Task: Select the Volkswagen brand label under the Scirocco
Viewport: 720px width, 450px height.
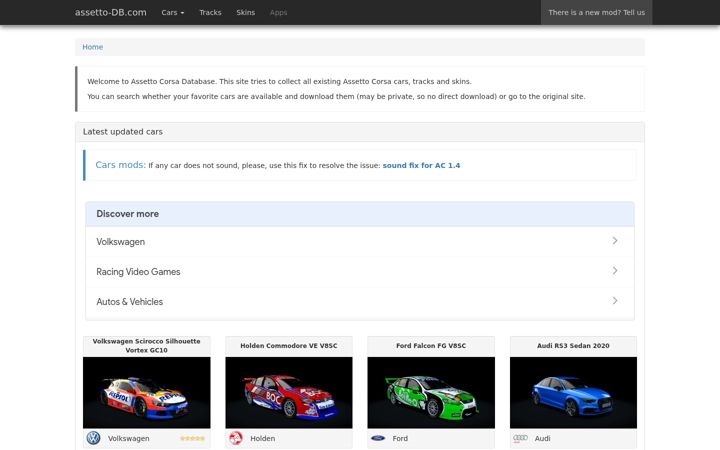Action: pyautogui.click(x=129, y=439)
